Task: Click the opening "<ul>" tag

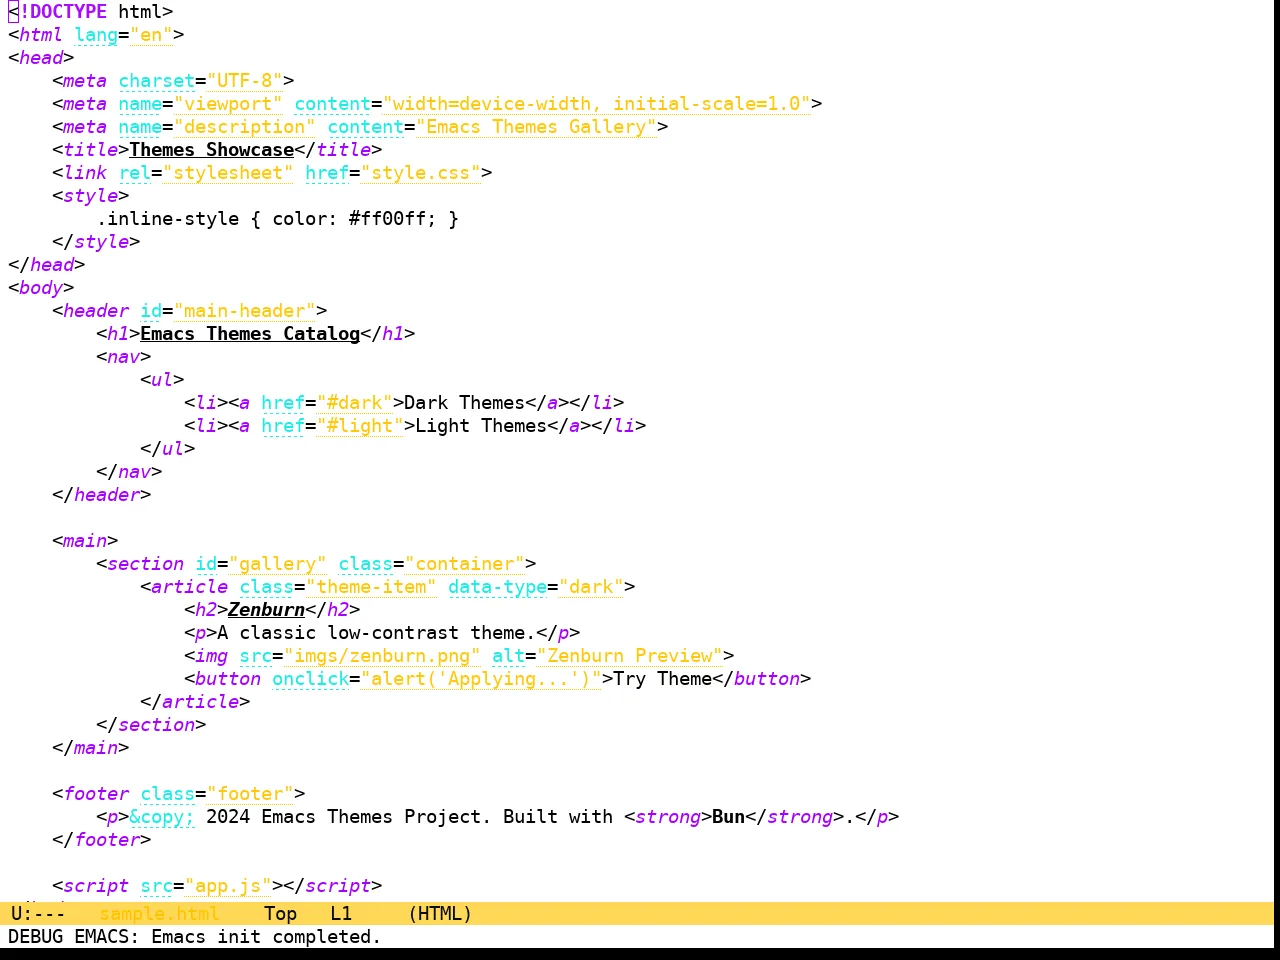Action: (162, 380)
